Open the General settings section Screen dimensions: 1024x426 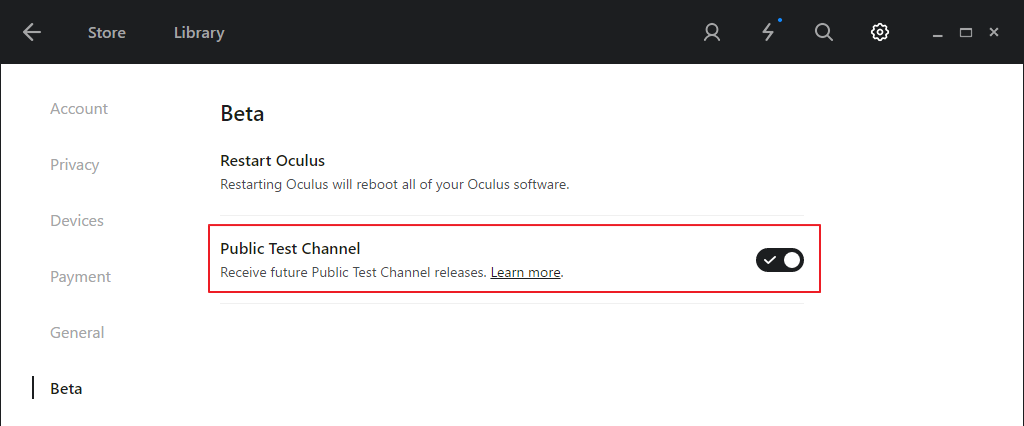pyautogui.click(x=77, y=332)
